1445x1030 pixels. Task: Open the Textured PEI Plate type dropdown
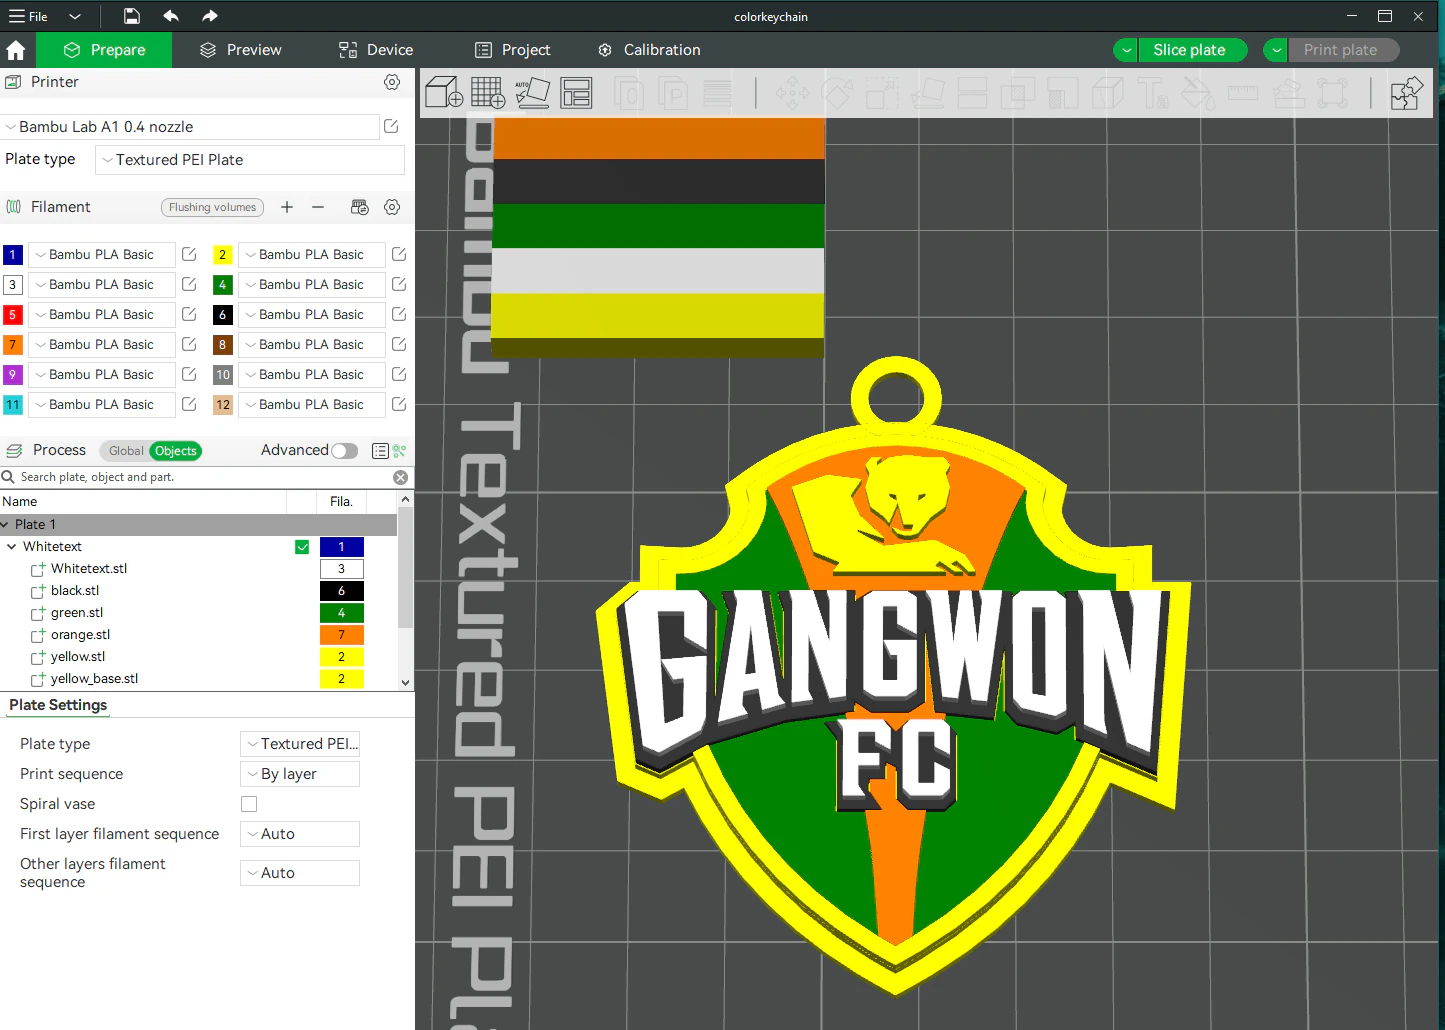coord(250,160)
